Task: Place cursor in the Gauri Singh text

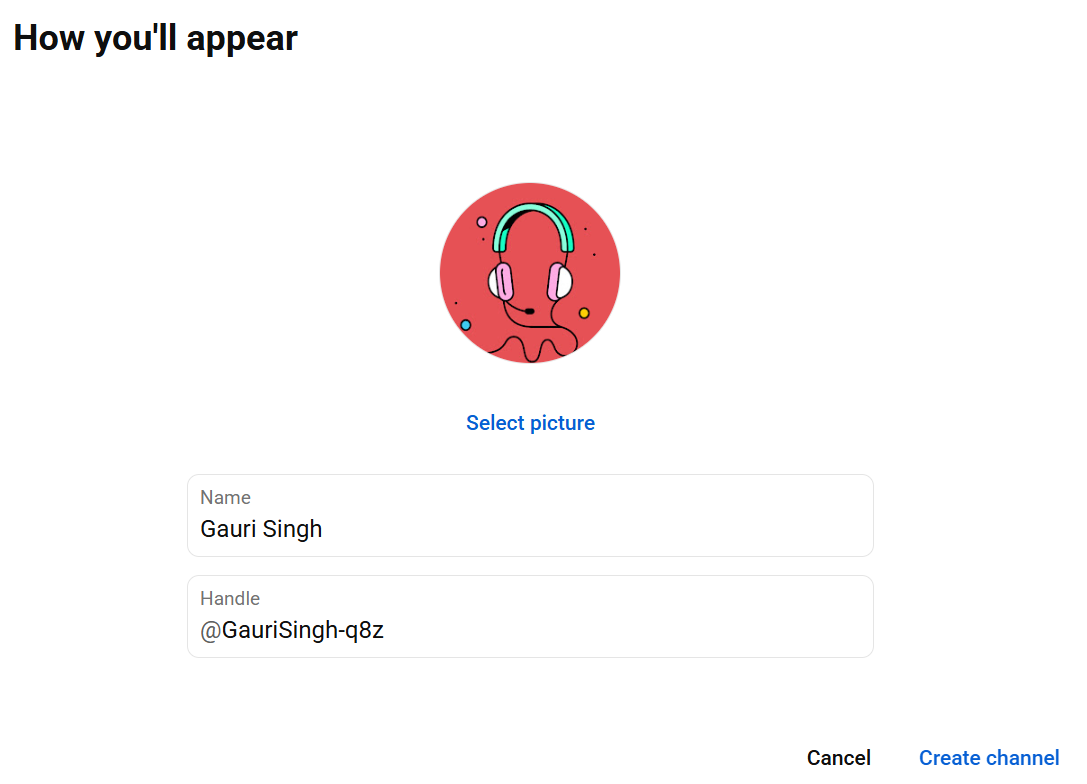Action: [261, 529]
